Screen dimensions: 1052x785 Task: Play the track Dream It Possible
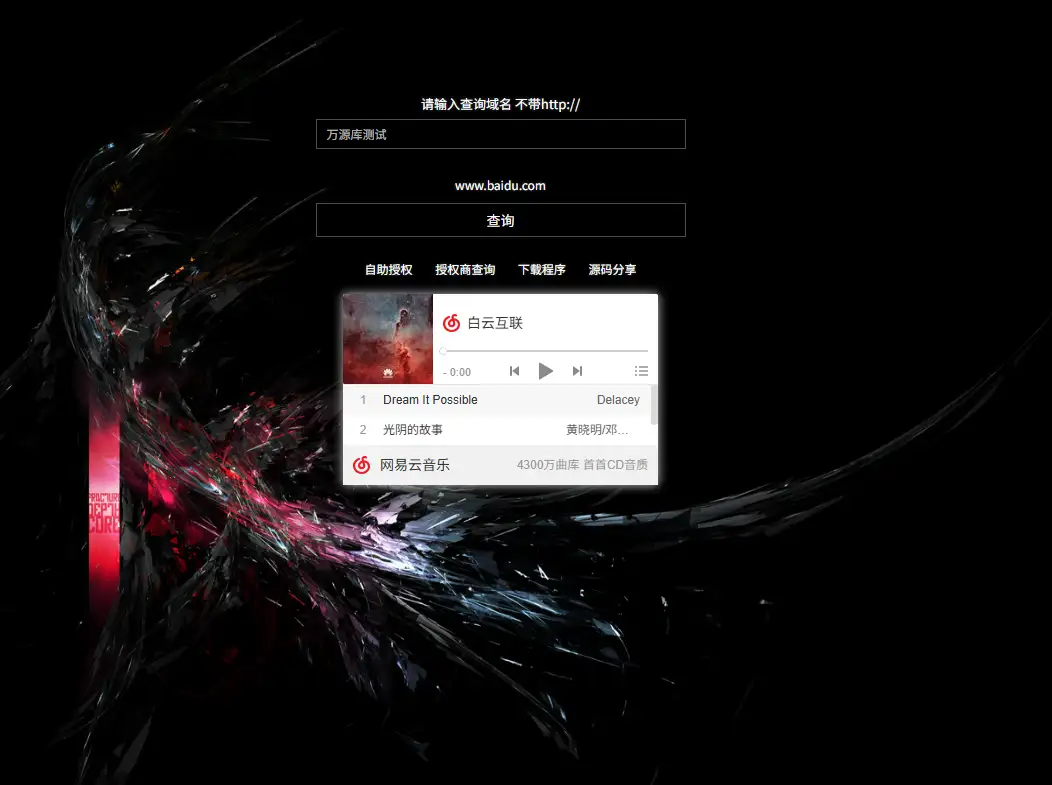pyautogui.click(x=429, y=399)
